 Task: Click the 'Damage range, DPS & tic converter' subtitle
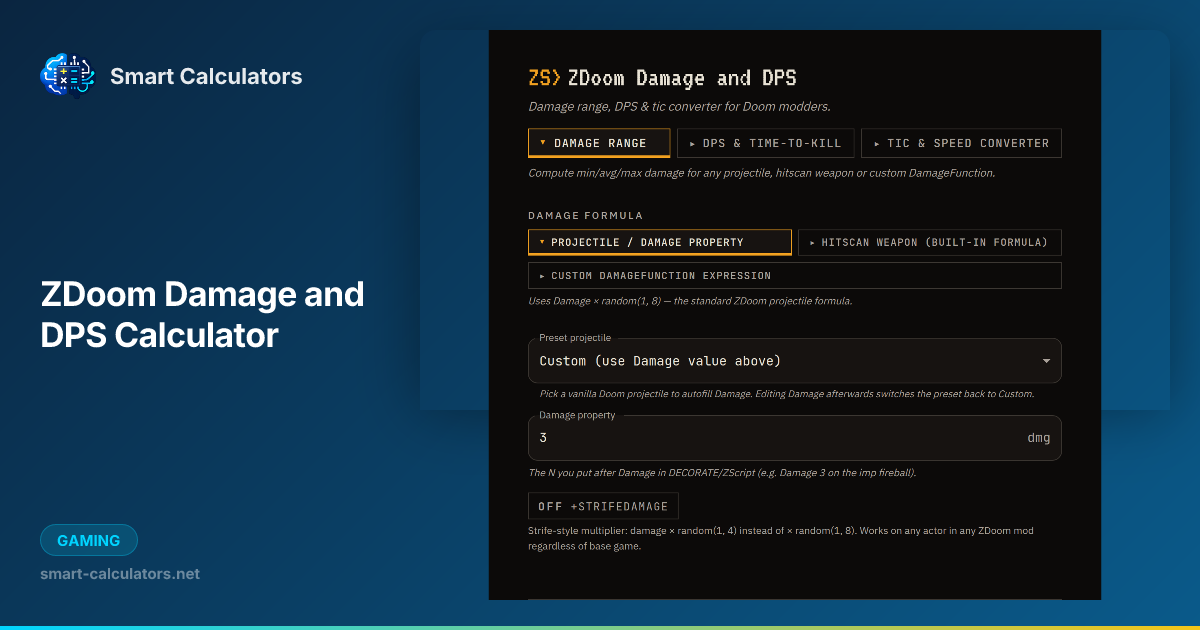pos(680,106)
